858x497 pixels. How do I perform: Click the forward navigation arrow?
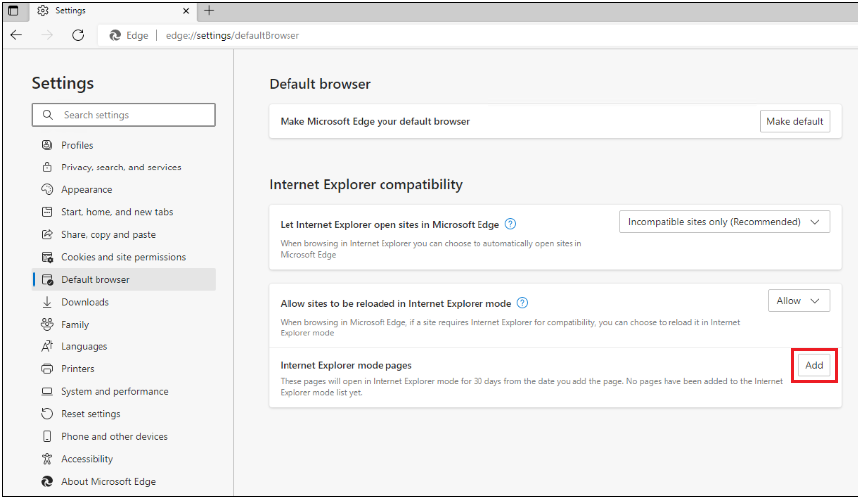tap(48, 35)
